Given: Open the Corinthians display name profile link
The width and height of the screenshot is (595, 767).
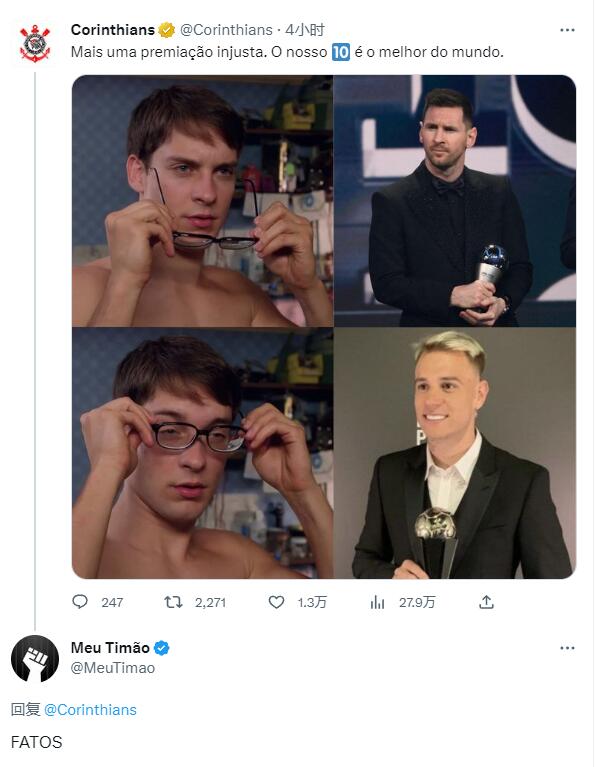Looking at the screenshot, I should 113,30.
